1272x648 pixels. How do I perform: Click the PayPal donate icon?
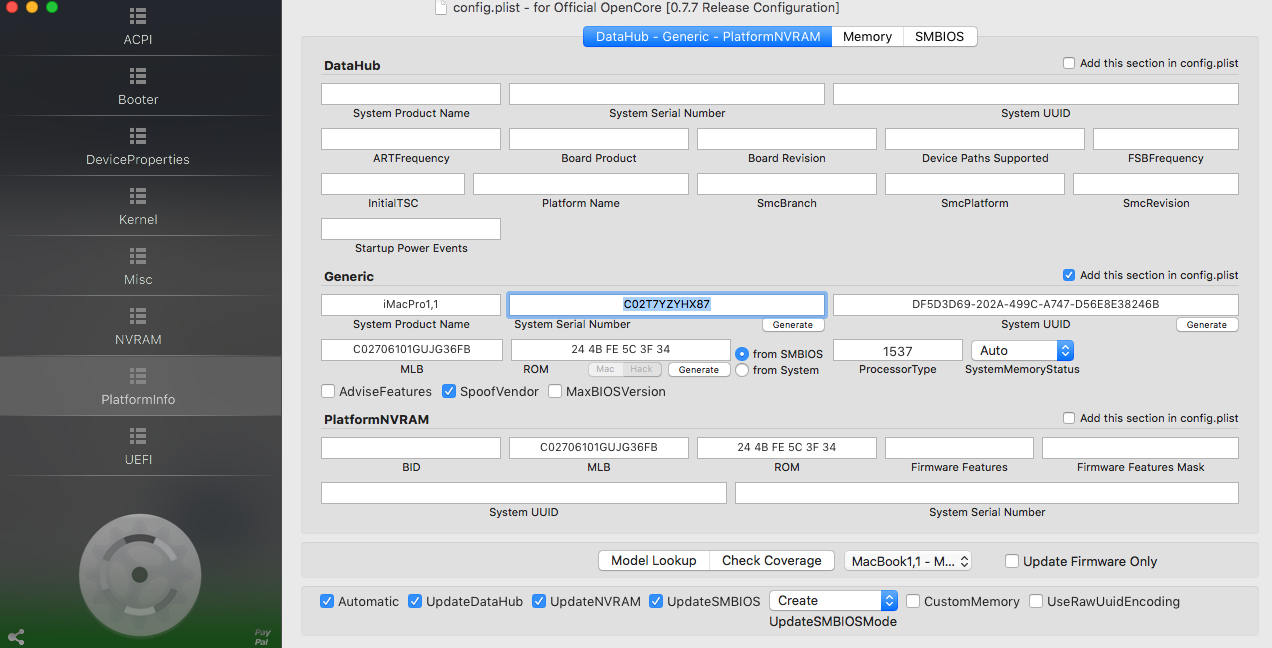pos(262,636)
